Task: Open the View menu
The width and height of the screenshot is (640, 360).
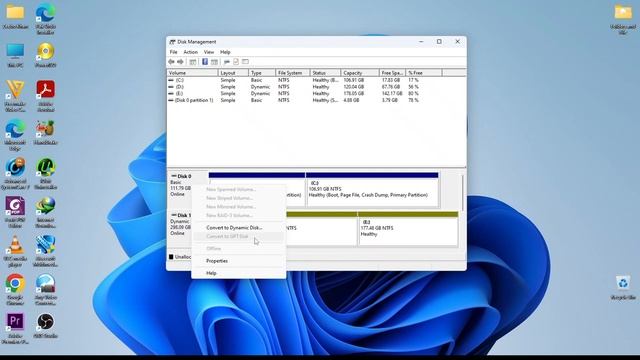Action: [209, 52]
